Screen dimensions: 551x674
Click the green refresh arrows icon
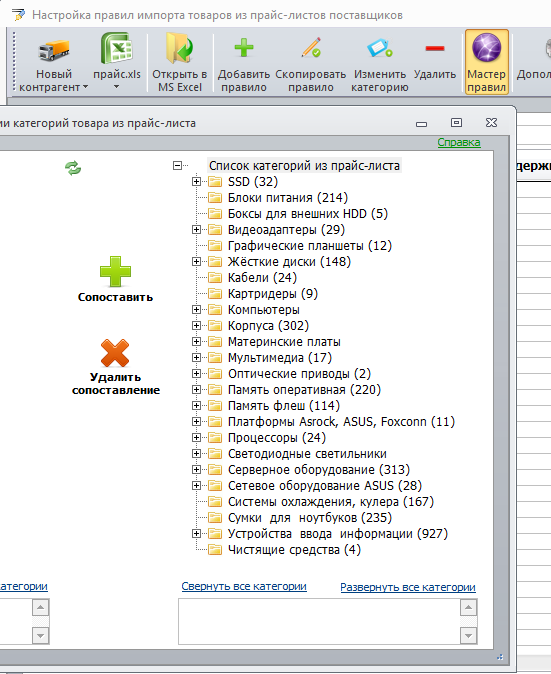tap(73, 168)
